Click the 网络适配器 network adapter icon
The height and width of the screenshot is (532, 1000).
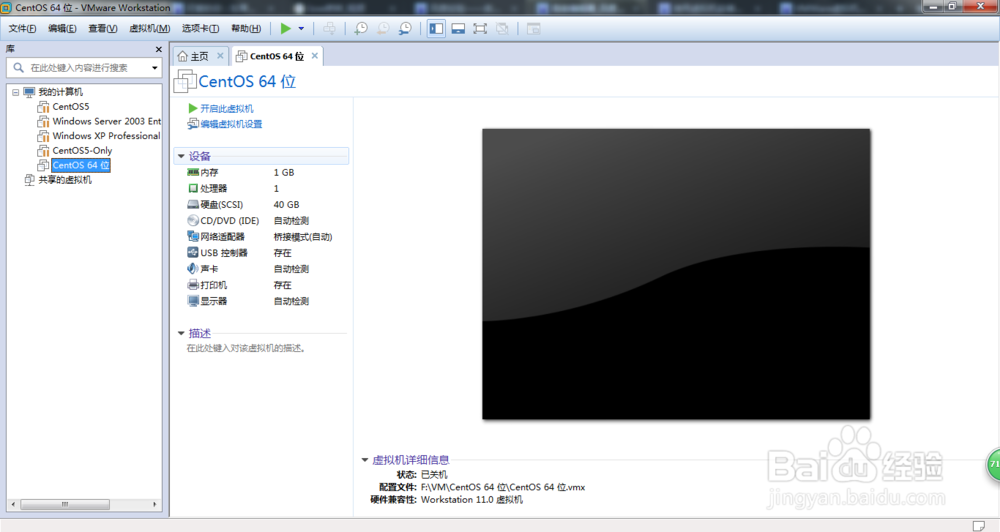click(x=193, y=236)
